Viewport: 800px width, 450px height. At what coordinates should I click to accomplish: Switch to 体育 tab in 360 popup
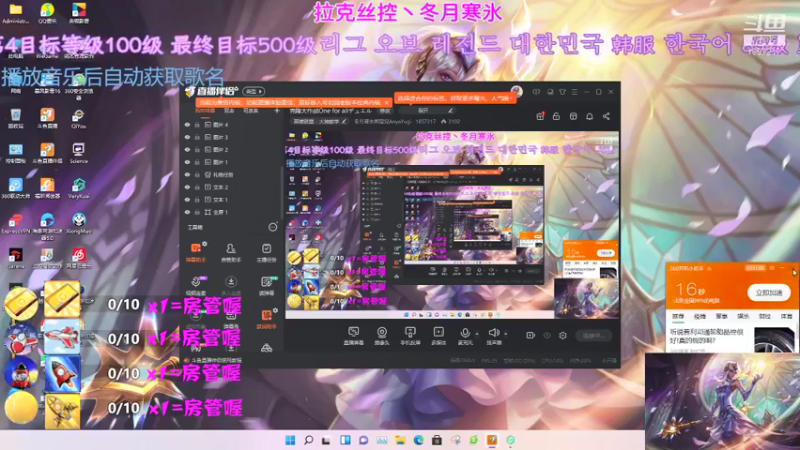pos(786,316)
